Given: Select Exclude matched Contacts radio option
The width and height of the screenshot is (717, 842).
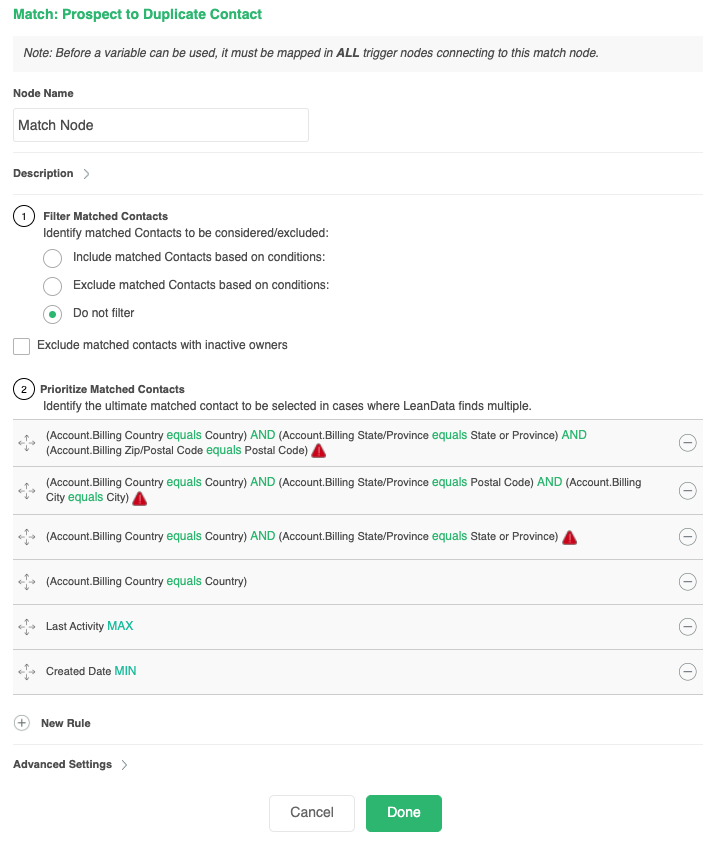Looking at the screenshot, I should (x=52, y=286).
